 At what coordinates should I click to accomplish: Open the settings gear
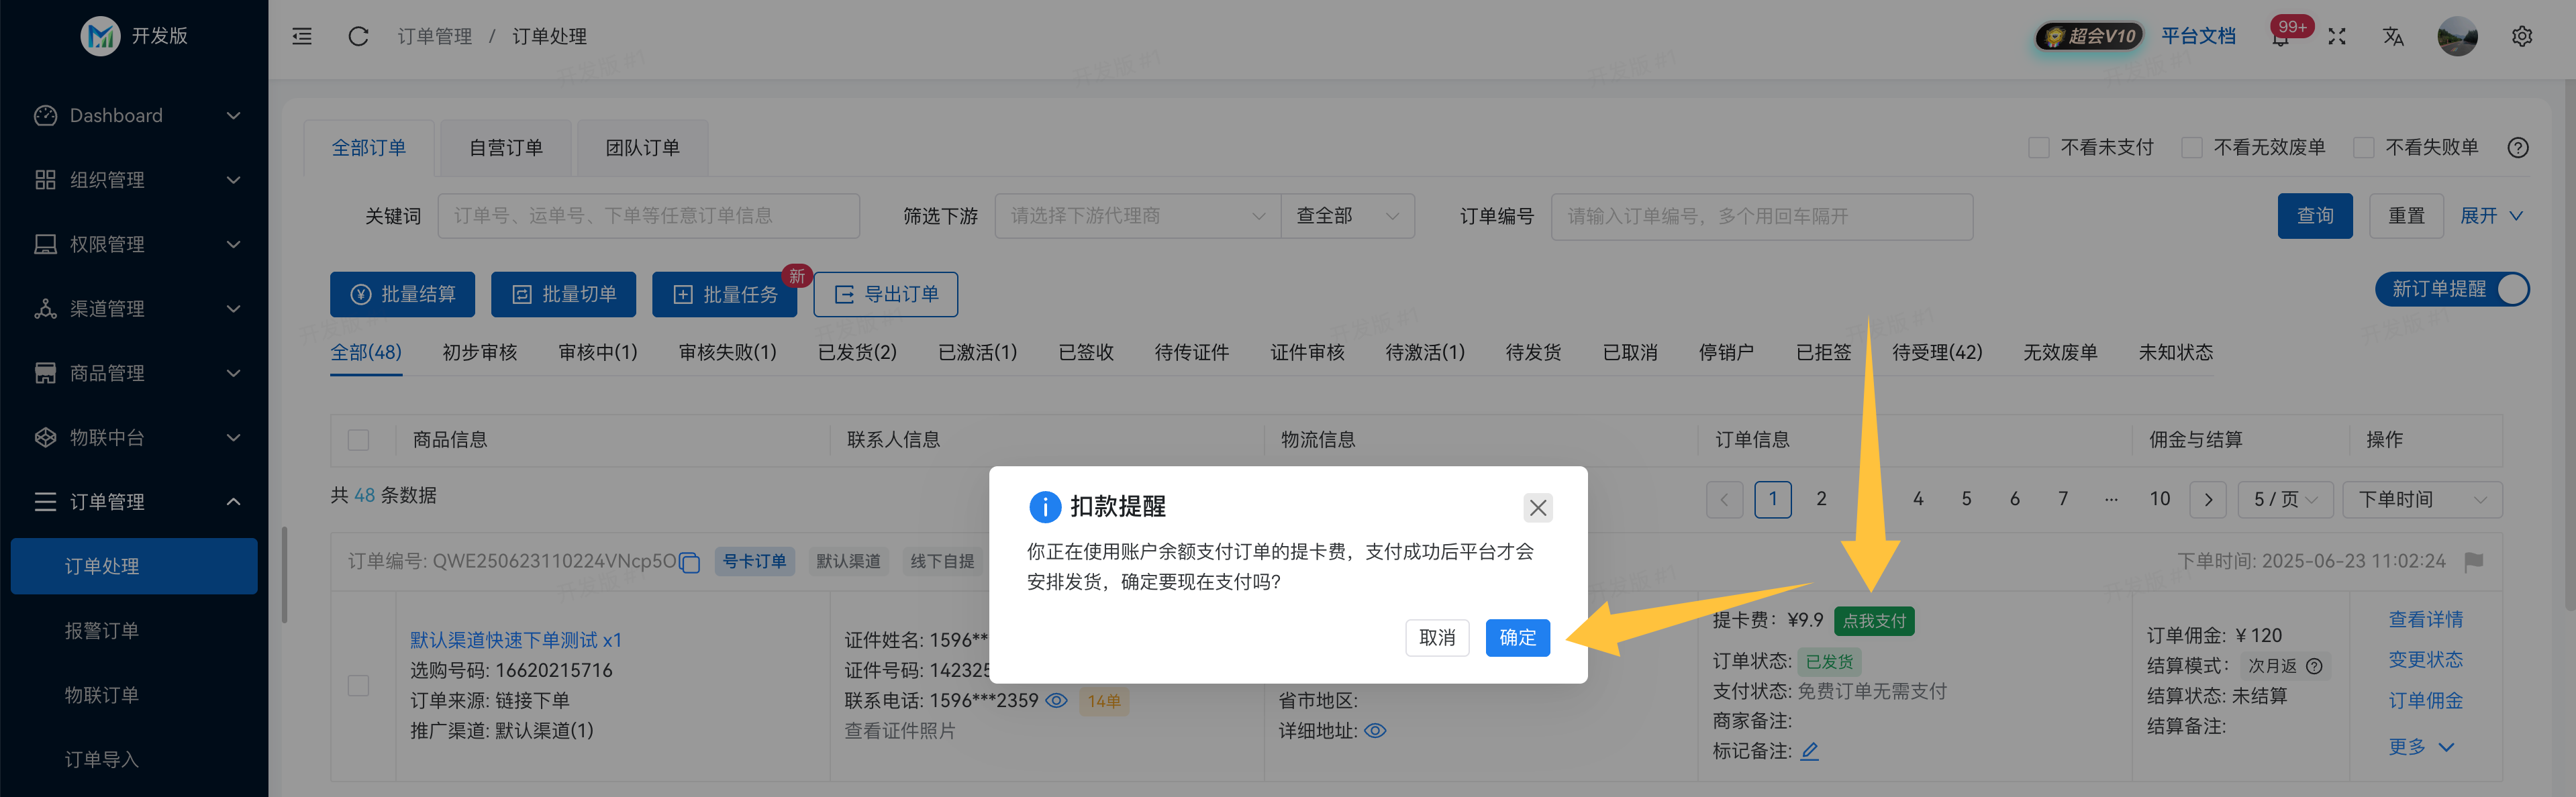click(2522, 36)
